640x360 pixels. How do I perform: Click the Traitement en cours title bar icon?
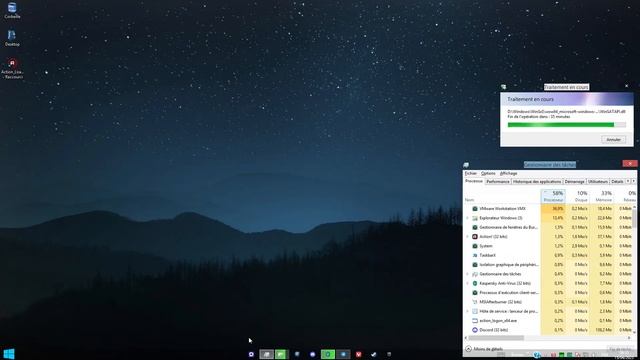point(504,87)
